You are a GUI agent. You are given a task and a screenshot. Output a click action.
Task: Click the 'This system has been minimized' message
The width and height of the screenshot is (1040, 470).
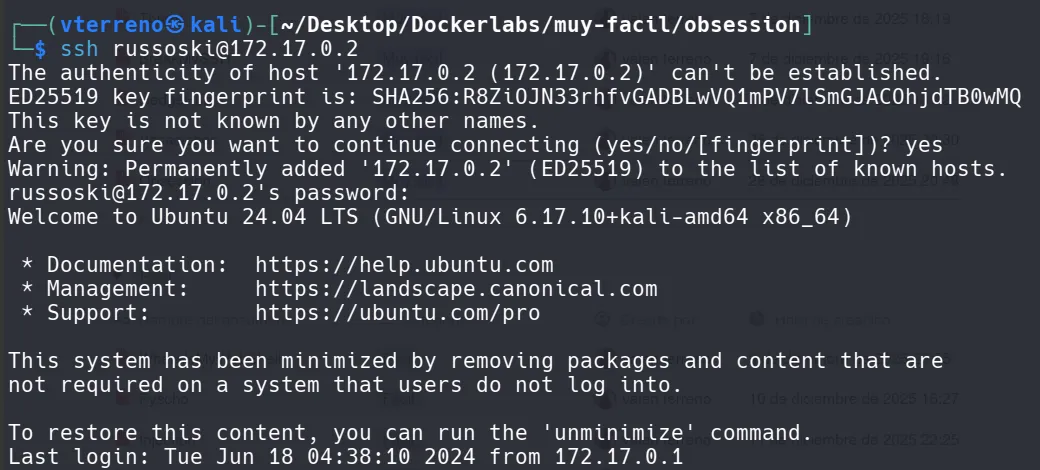tap(475, 361)
